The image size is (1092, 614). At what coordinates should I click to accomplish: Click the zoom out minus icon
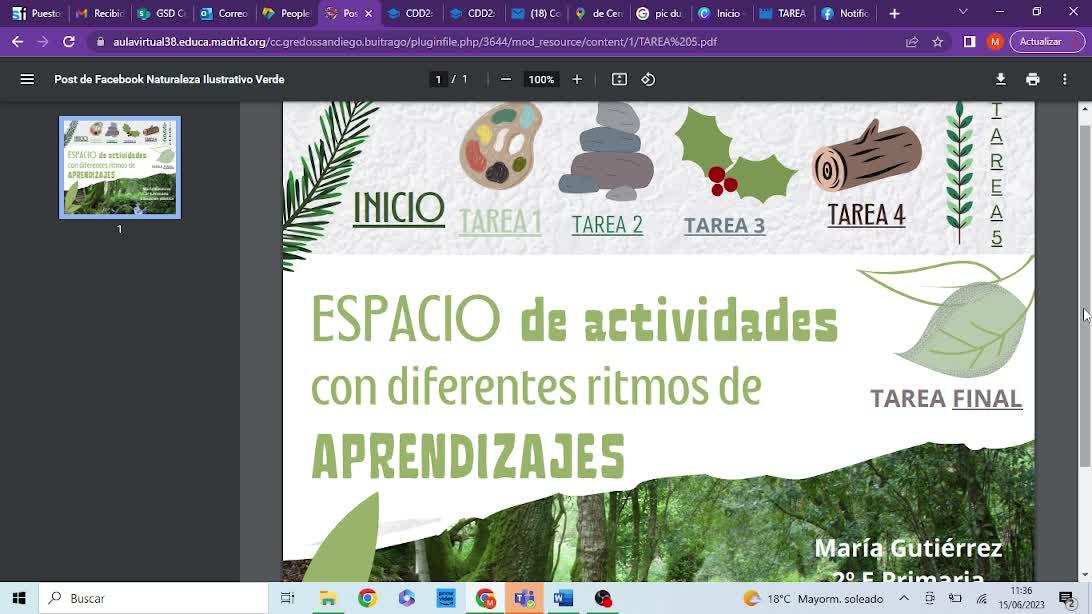(506, 79)
